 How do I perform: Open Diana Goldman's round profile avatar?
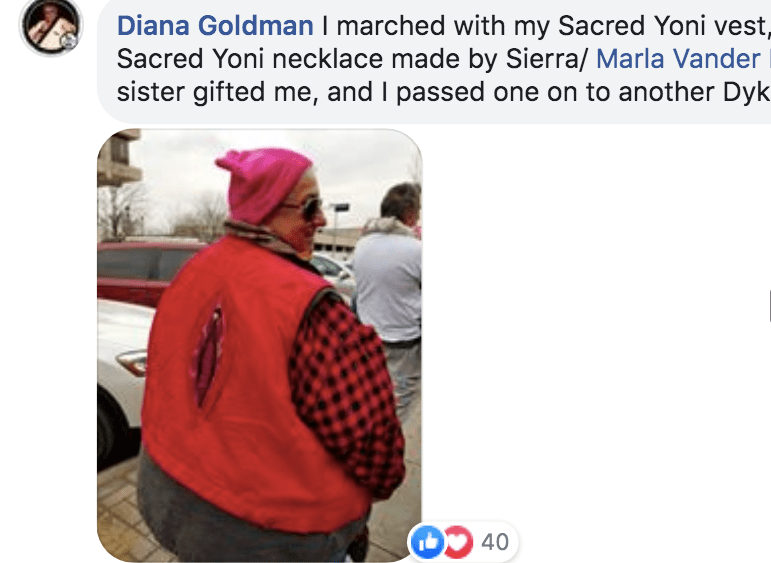click(x=51, y=25)
